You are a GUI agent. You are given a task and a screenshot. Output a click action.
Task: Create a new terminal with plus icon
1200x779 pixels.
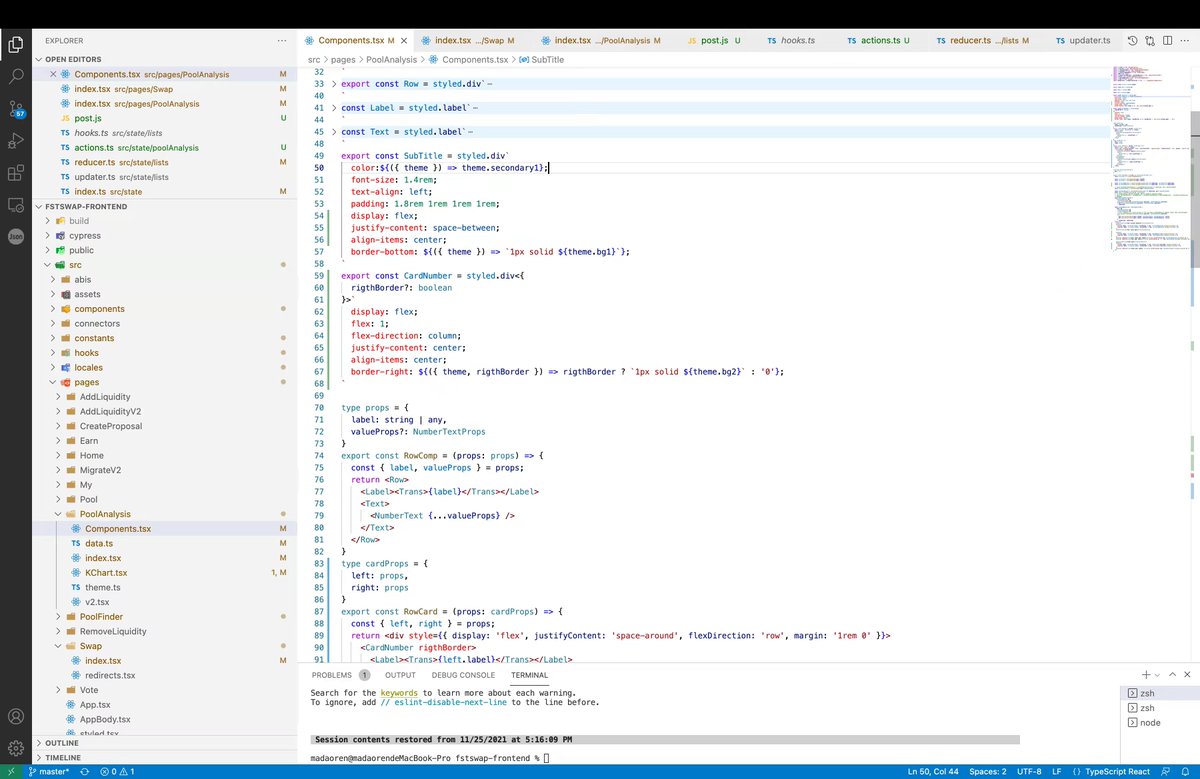(1146, 675)
